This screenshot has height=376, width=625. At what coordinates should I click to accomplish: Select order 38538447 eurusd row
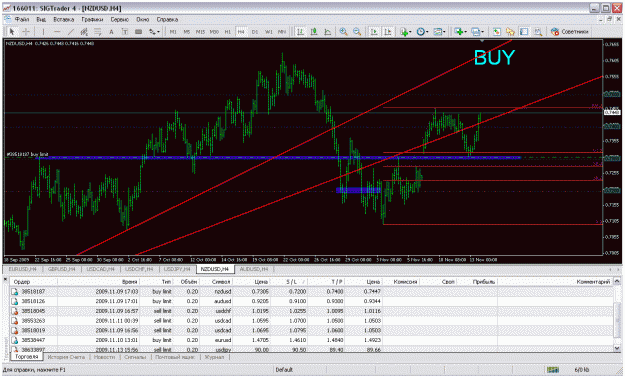(x=311, y=340)
